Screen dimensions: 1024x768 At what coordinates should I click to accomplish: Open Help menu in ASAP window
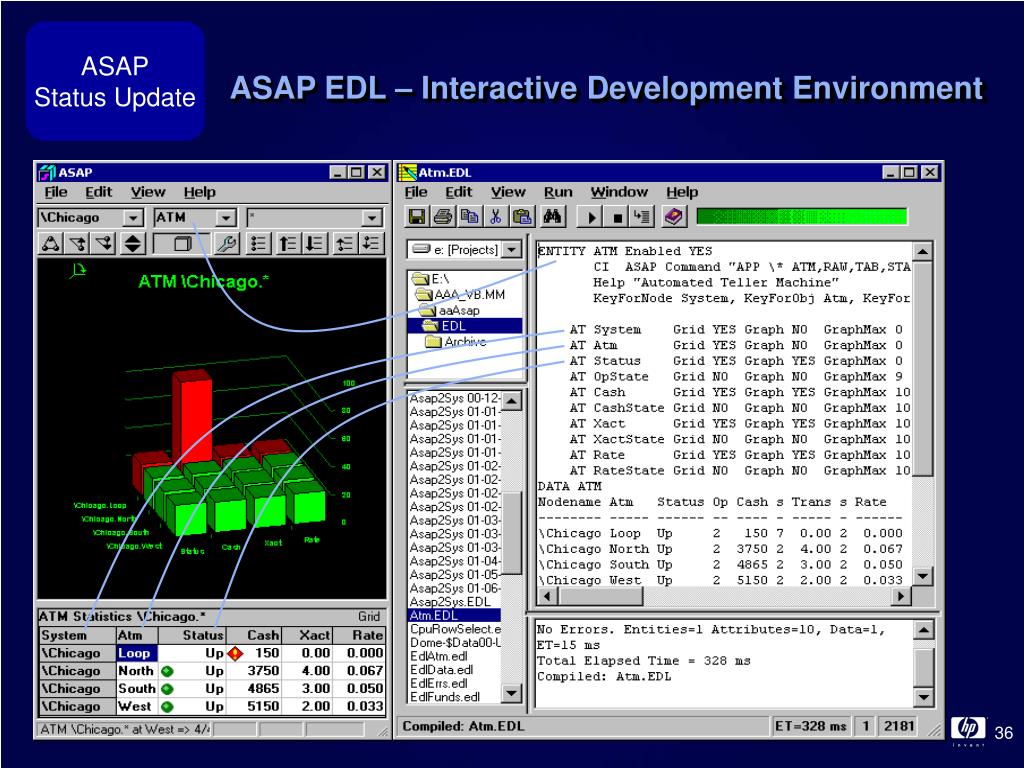[199, 192]
